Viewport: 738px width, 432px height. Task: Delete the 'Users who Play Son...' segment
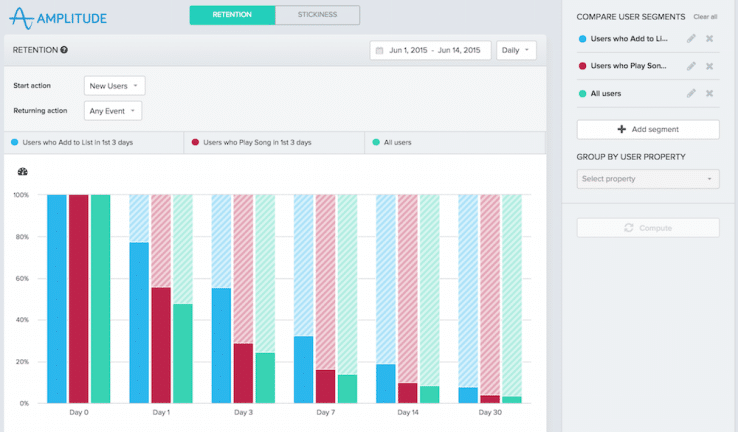click(709, 66)
